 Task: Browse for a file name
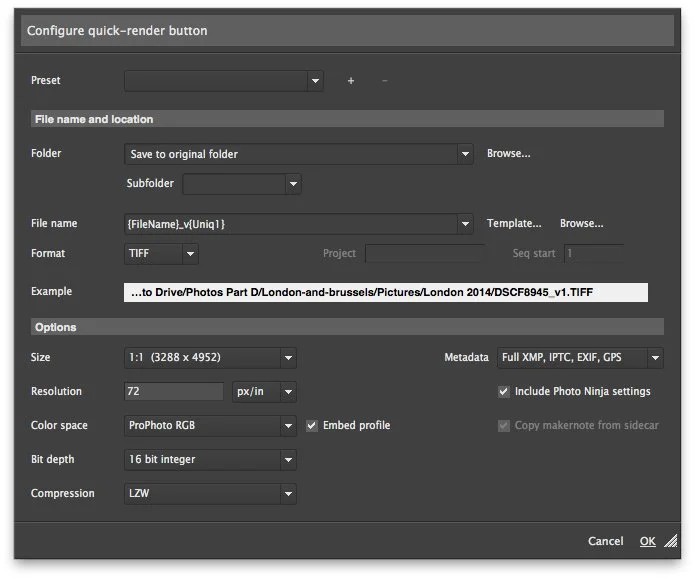point(582,223)
